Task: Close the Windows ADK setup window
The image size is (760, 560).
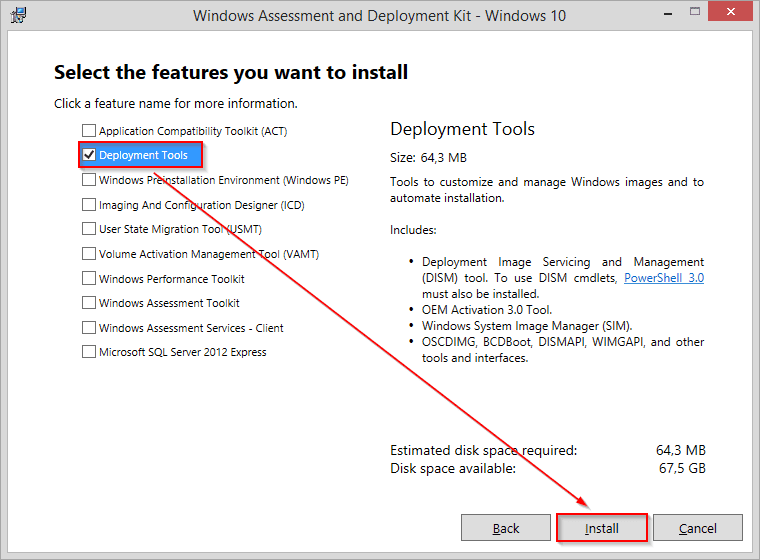Action: tap(730, 11)
